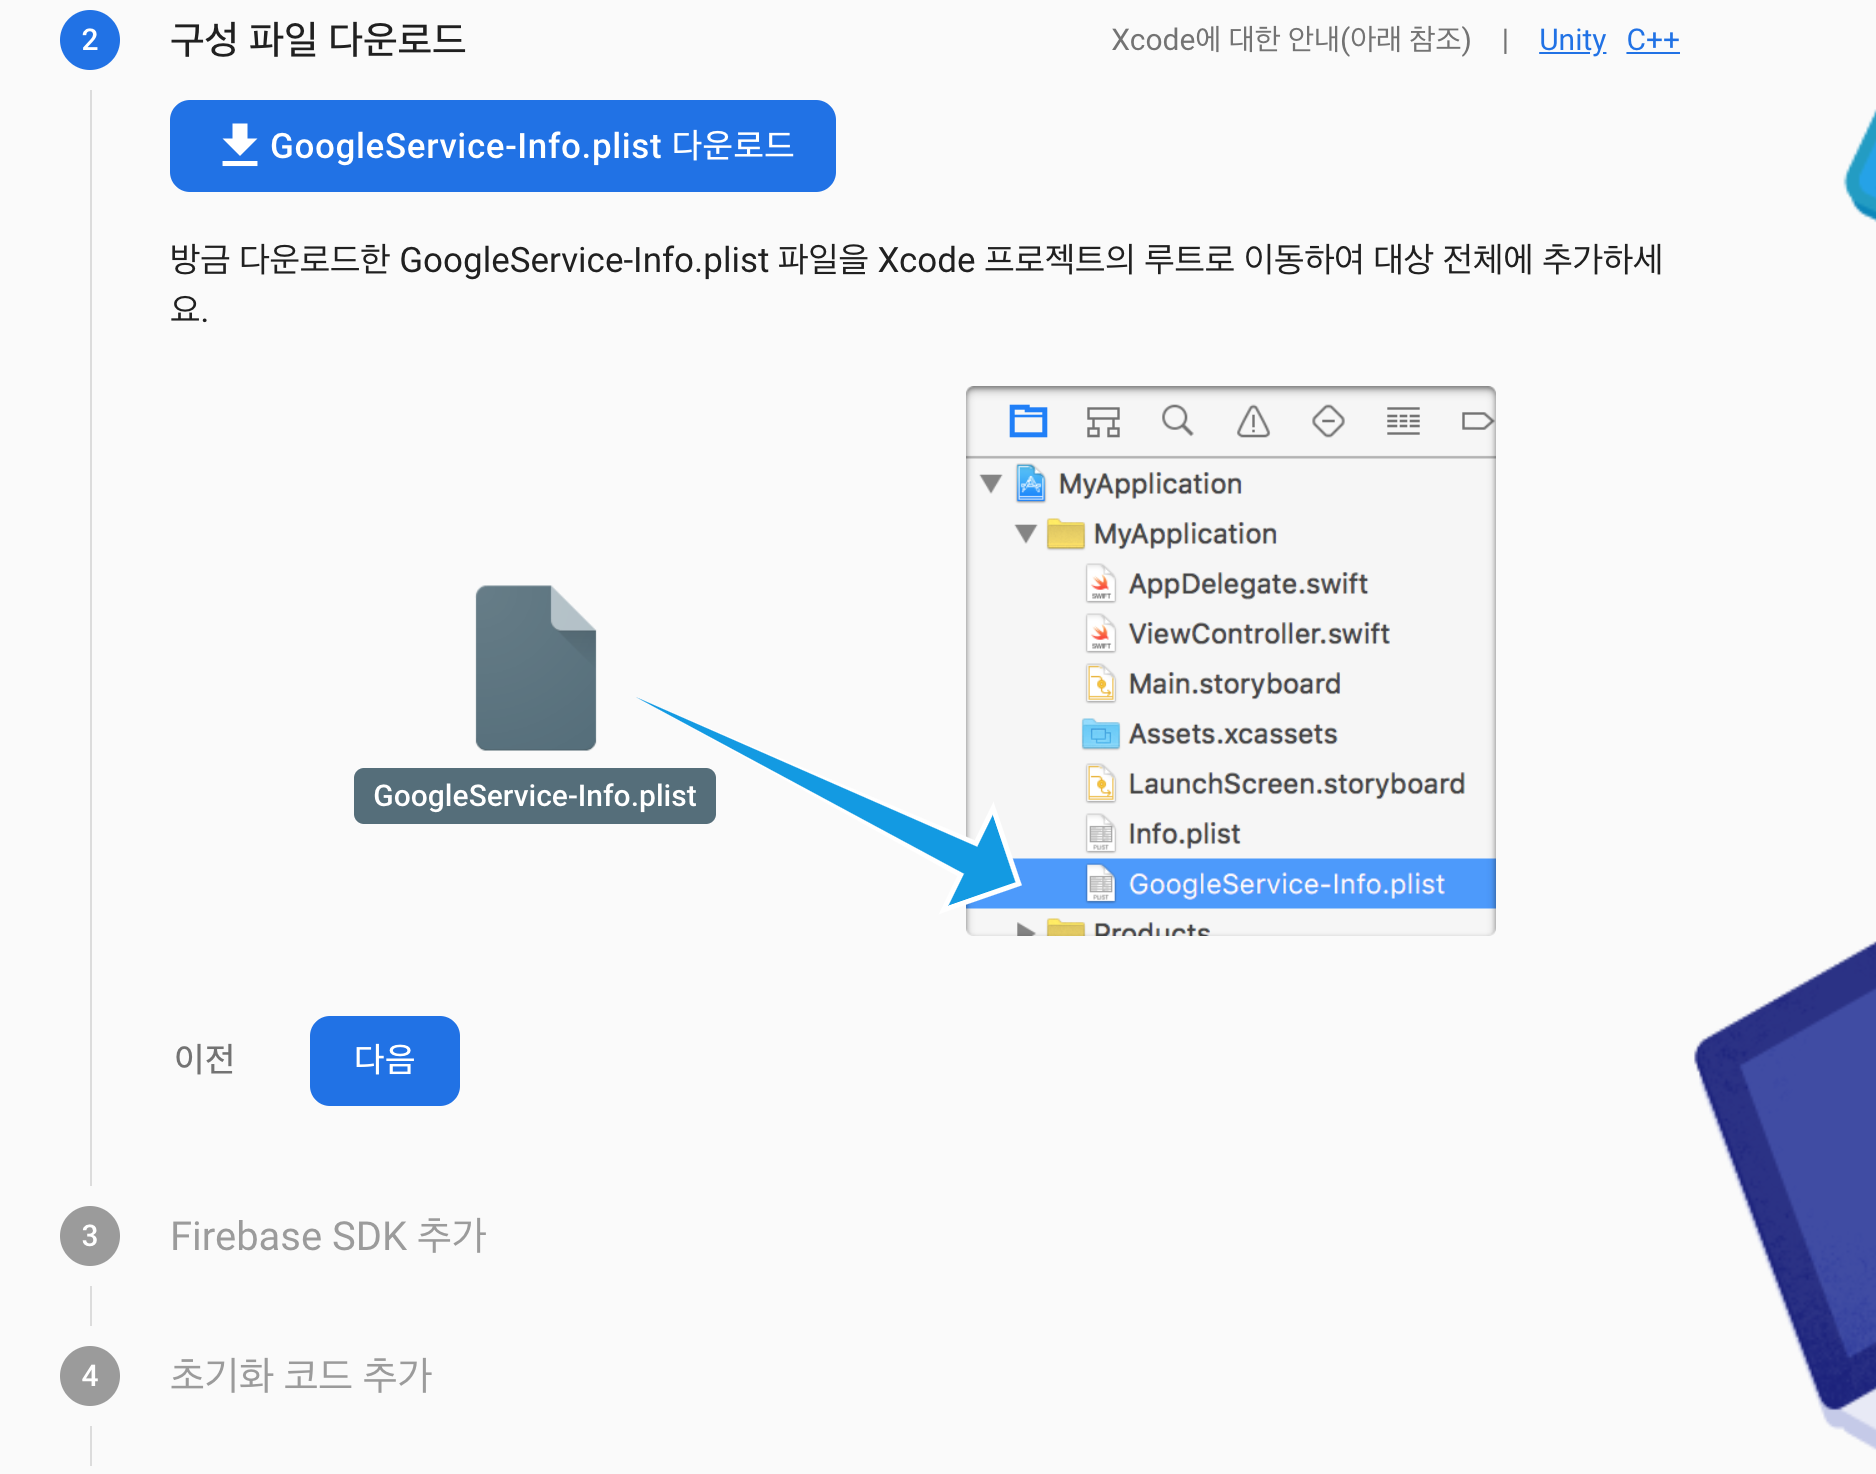Click the Swift icon beside ViewController.swift
The height and width of the screenshot is (1474, 1876).
pos(1101,634)
